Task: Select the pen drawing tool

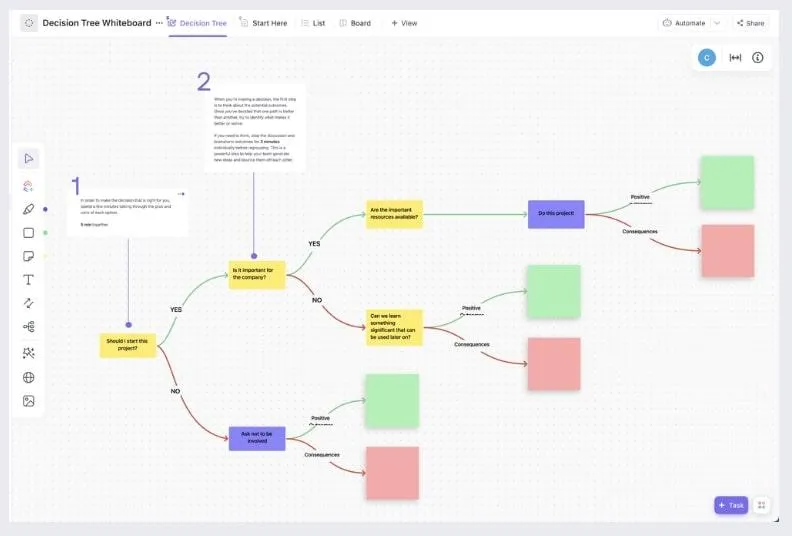Action: pos(29,209)
